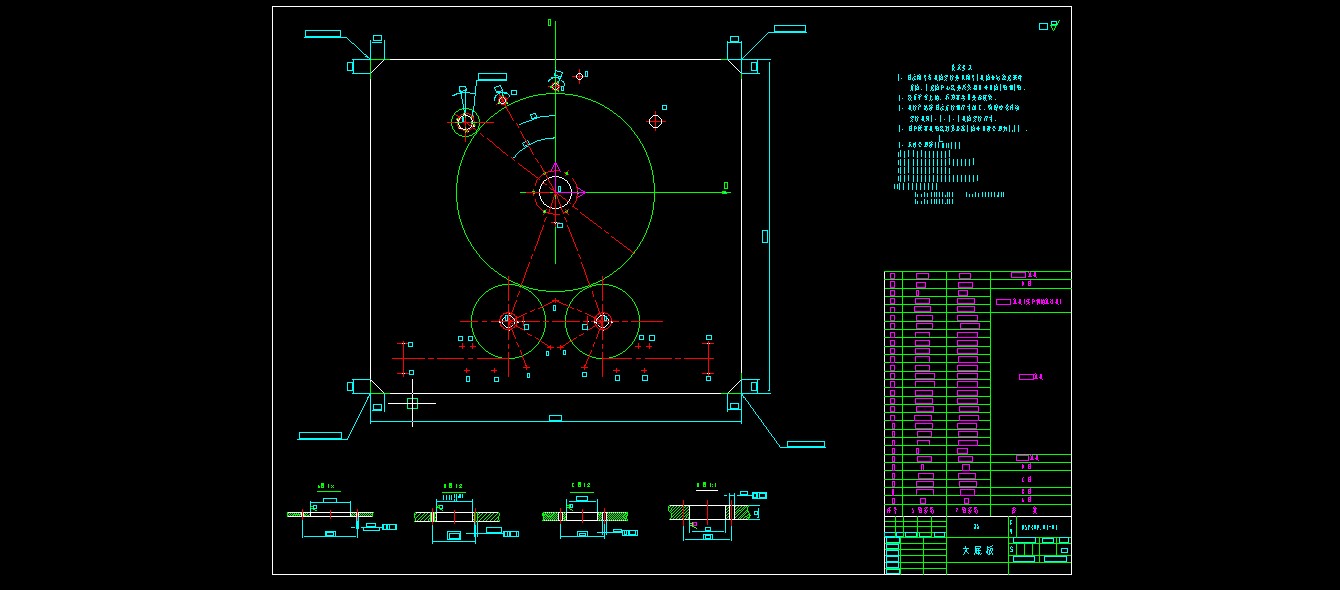
Task: Click the white center bore circle of the large gear
Action: (555, 193)
